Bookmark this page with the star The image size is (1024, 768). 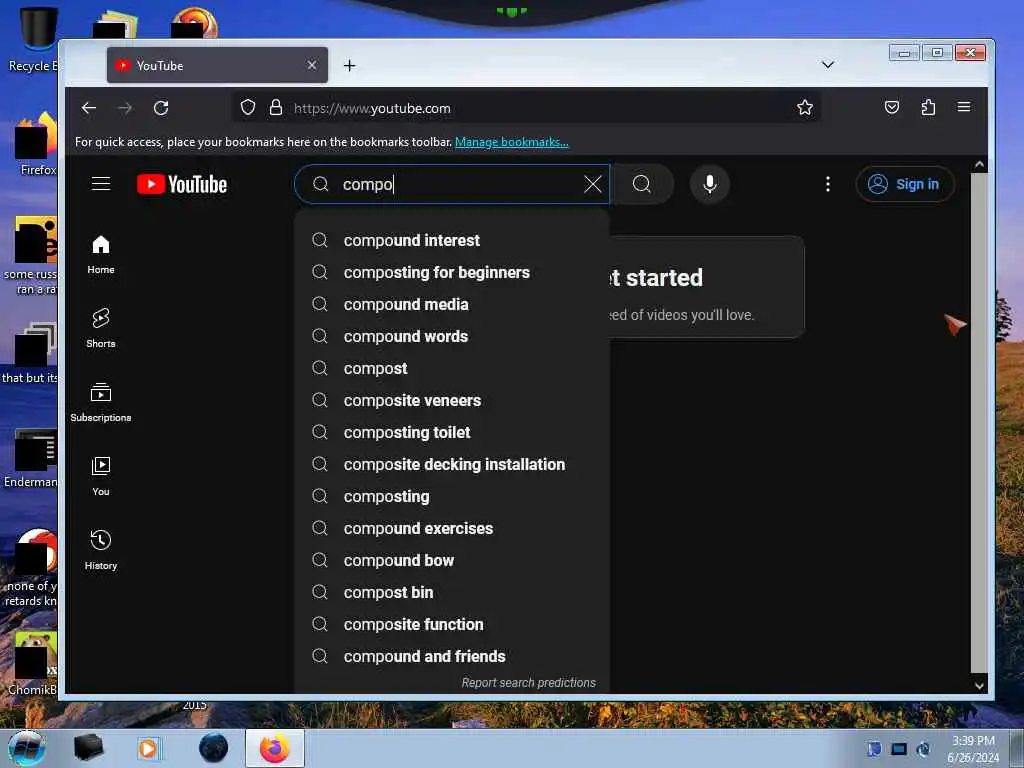805,107
